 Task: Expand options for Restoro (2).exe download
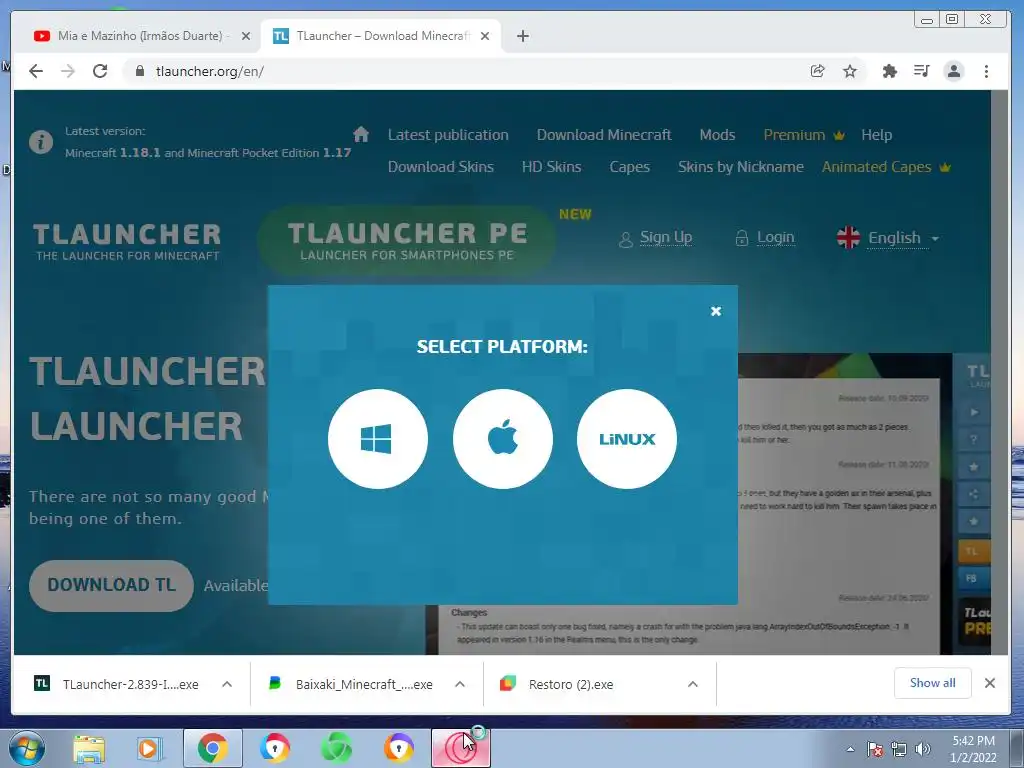[693, 684]
